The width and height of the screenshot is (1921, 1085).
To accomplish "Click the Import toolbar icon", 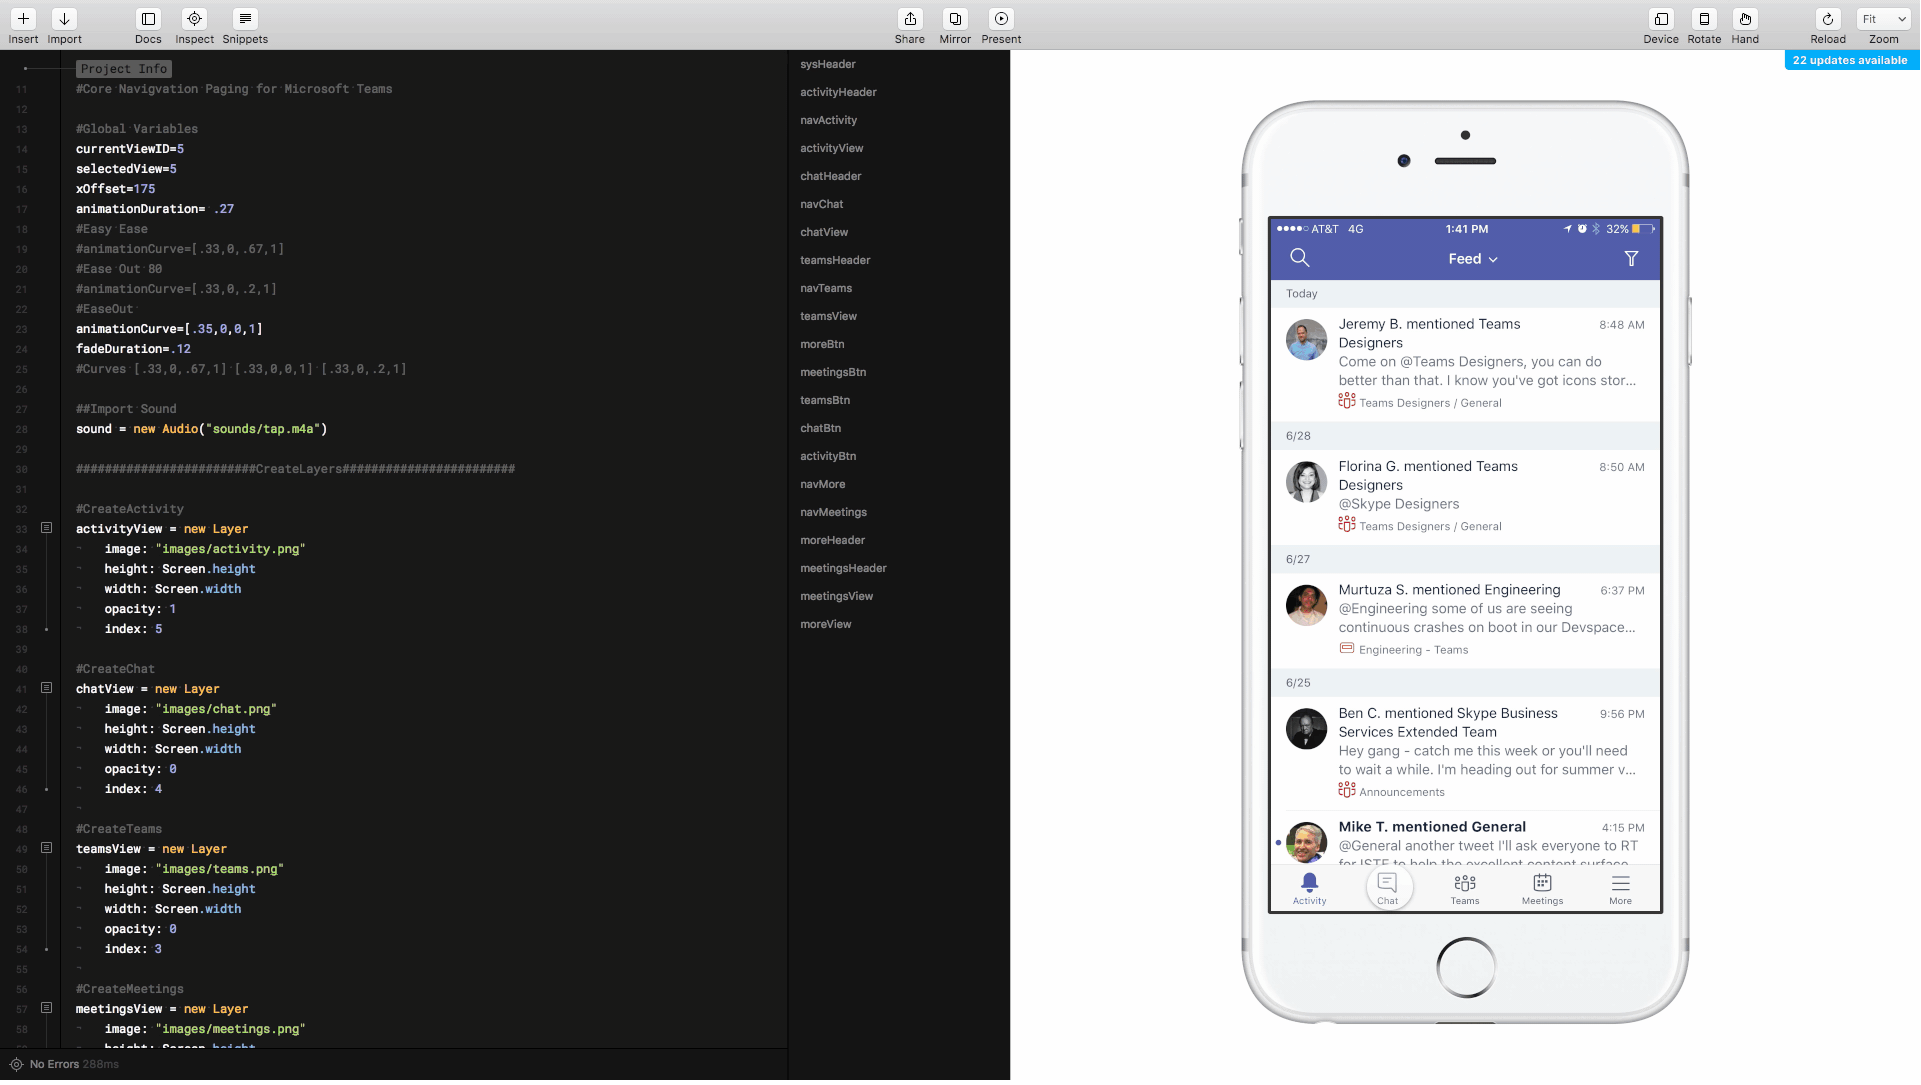I will (64, 19).
